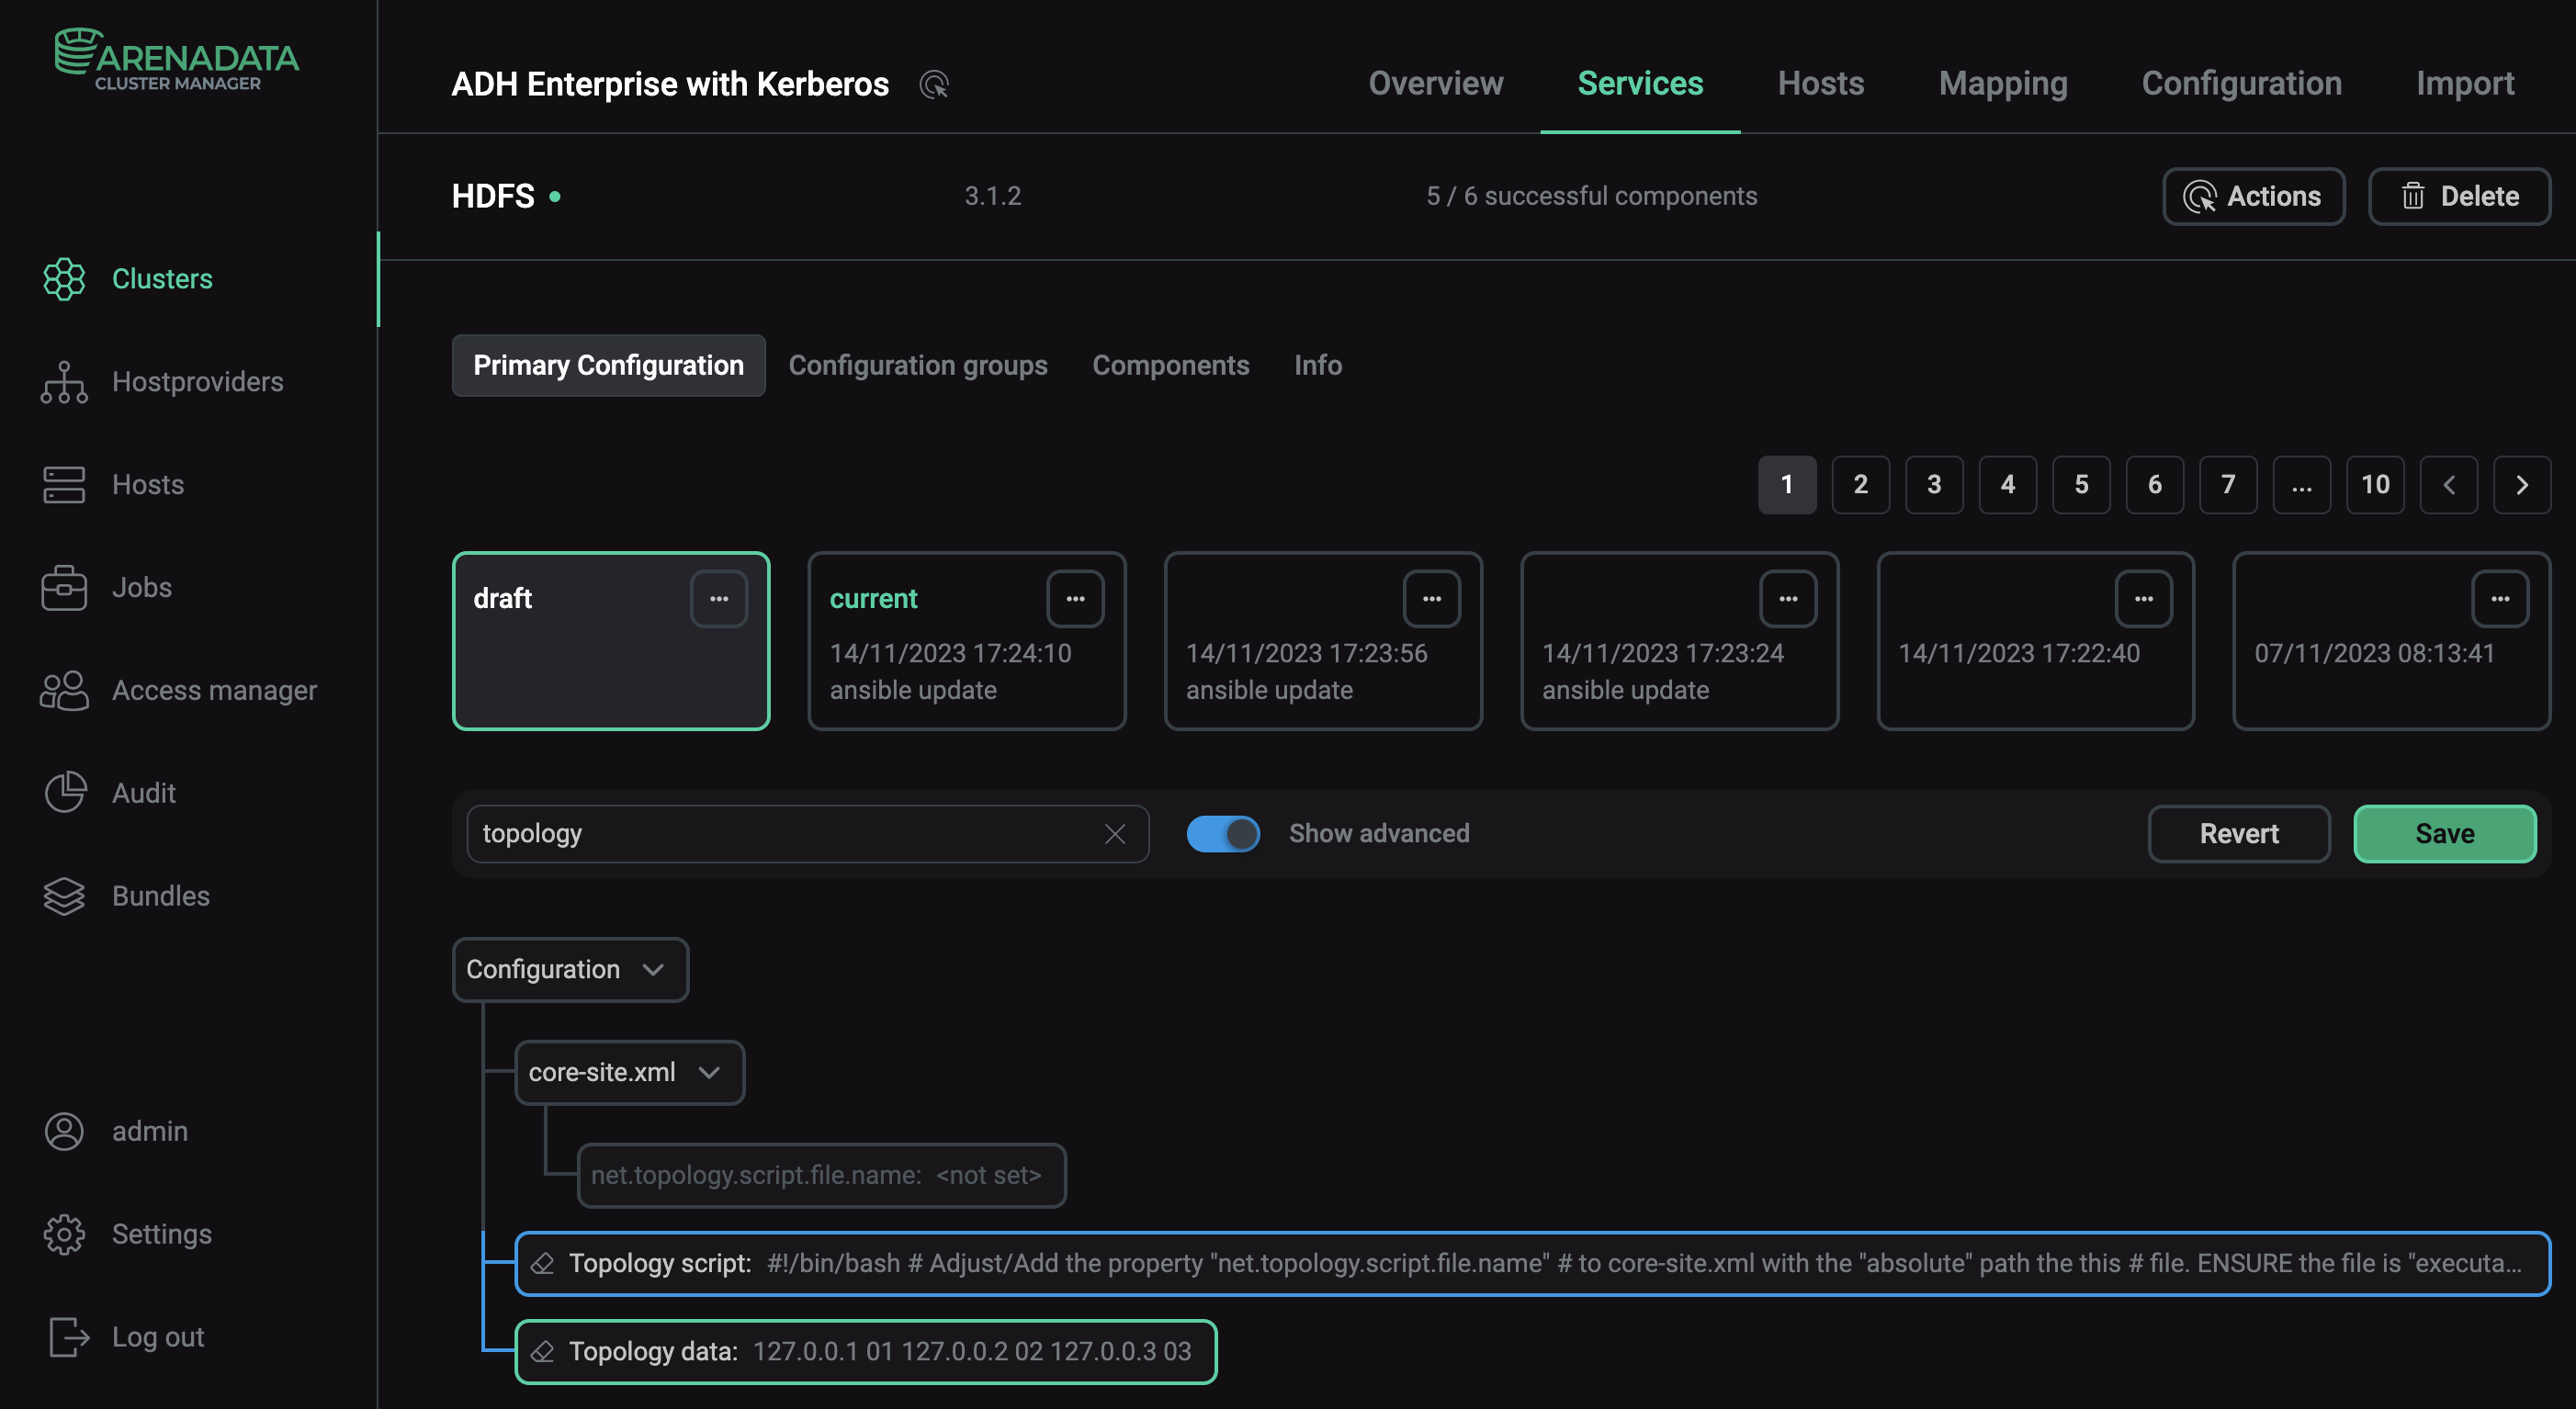
Task: Toggle the Show advanced switch
Action: pos(1223,834)
